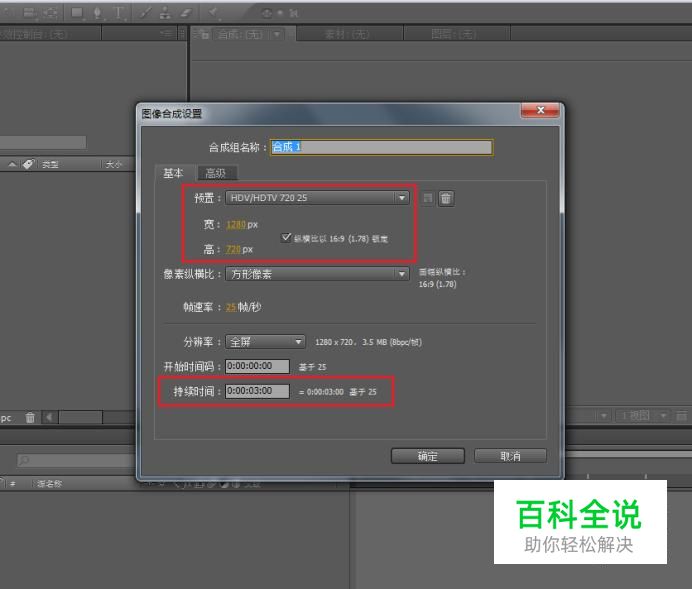The width and height of the screenshot is (692, 589).
Task: Select the Eraser tool
Action: (186, 13)
